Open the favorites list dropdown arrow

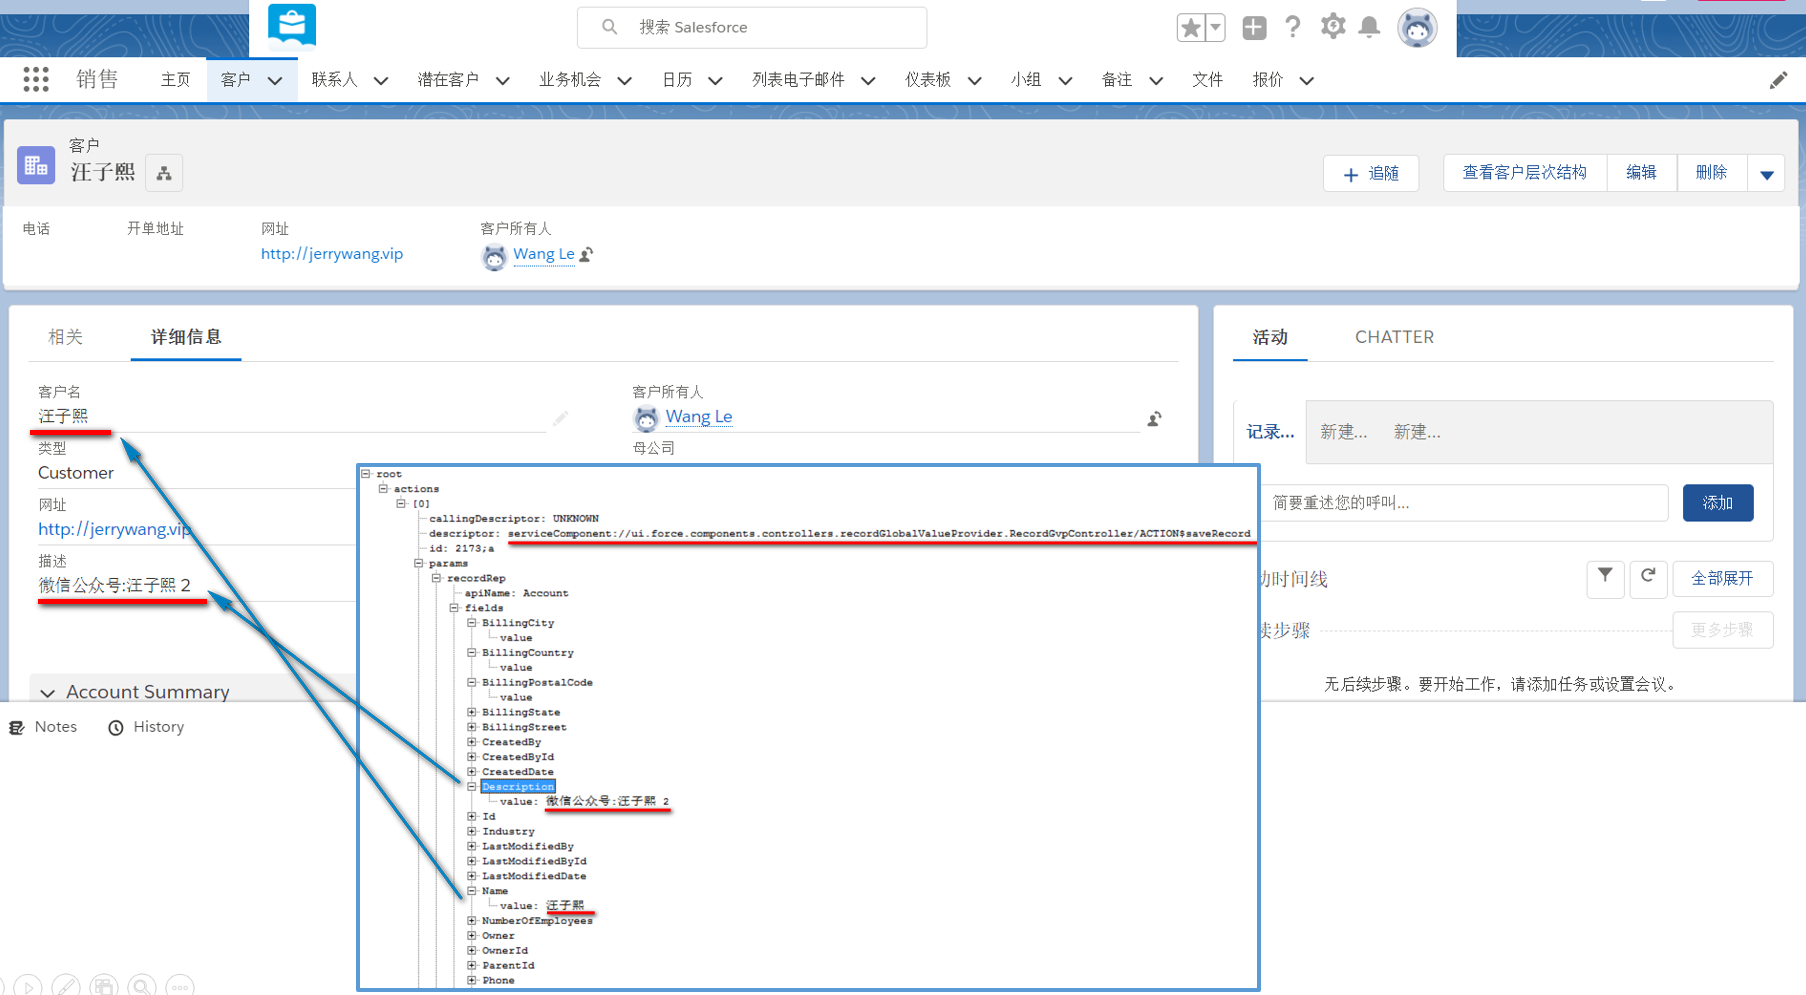[x=1215, y=28]
